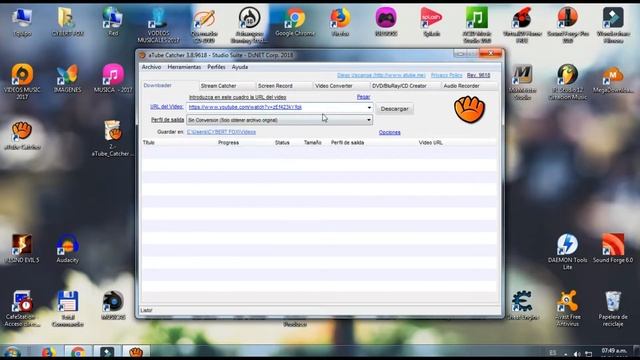
Task: Expand the URL del Video history dropdown
Action: (x=369, y=108)
